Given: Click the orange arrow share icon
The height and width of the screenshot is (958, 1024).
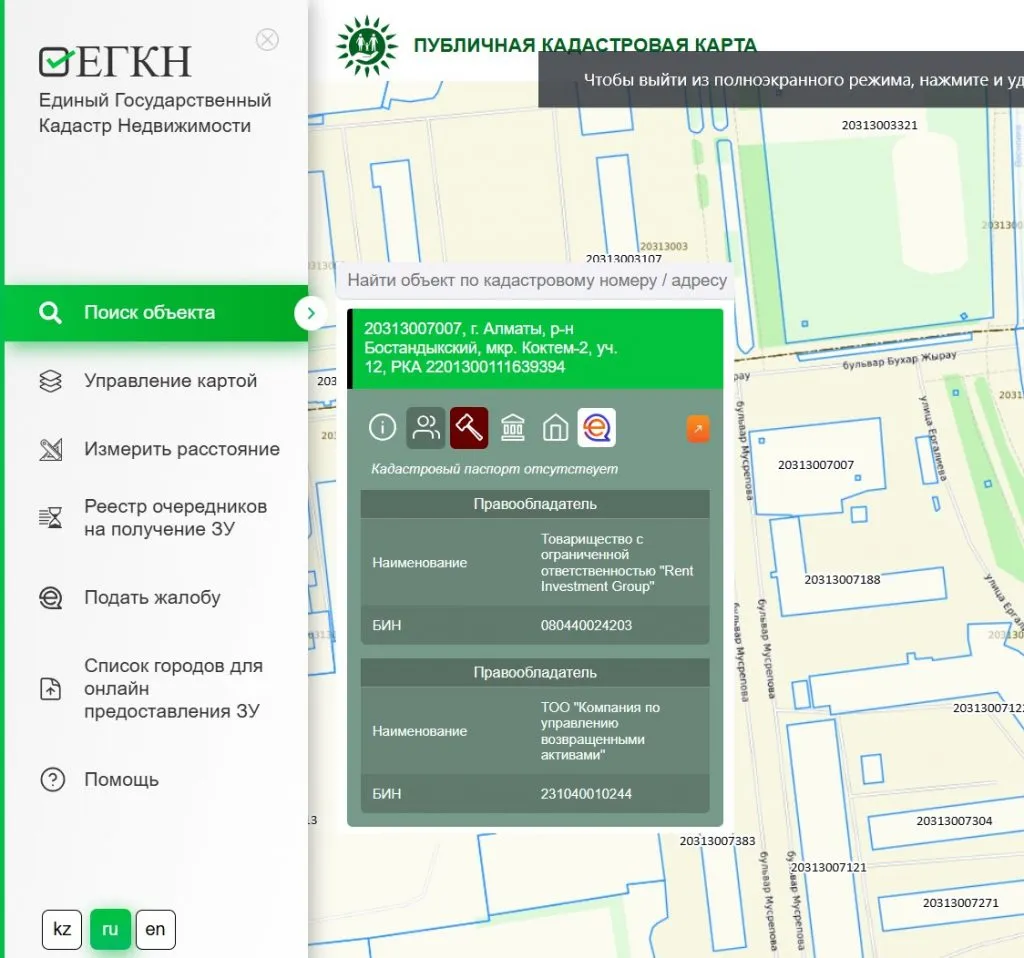Looking at the screenshot, I should pos(698,429).
